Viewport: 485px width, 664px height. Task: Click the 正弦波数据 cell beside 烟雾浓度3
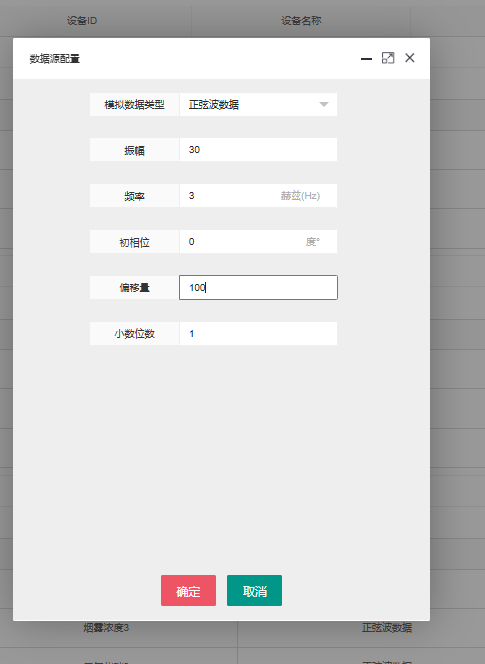click(387, 628)
